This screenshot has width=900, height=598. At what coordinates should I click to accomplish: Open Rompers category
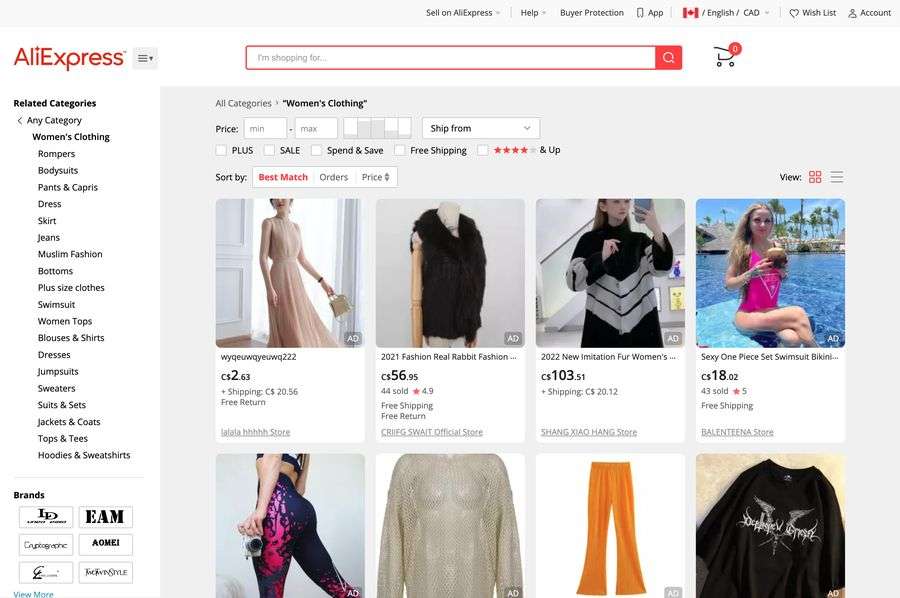tap(56, 154)
